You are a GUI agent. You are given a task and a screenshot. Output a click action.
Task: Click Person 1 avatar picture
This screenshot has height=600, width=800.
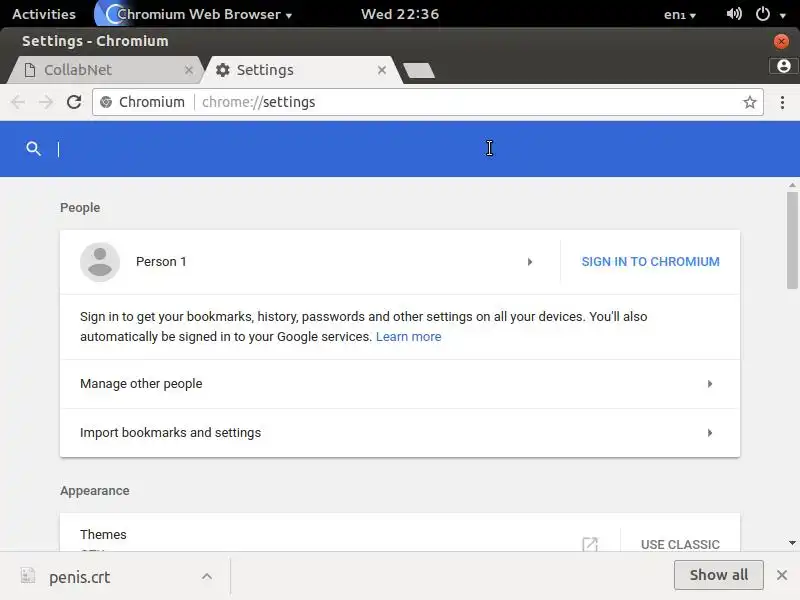pyautogui.click(x=100, y=262)
